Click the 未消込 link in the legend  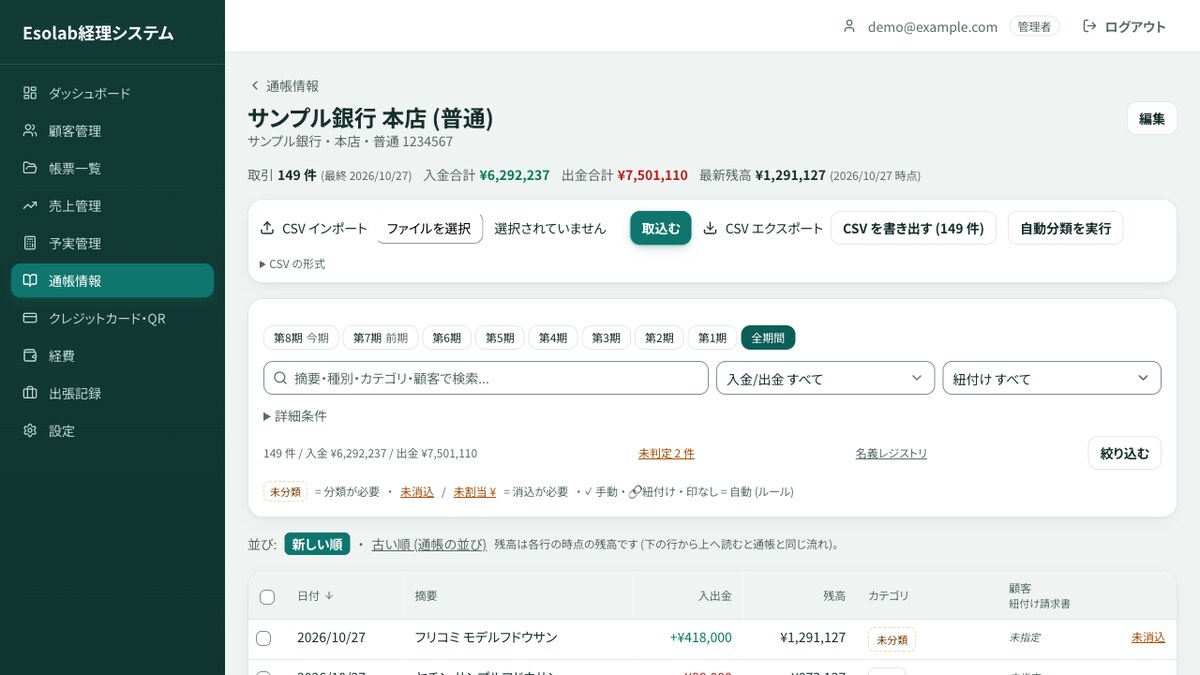pyautogui.click(x=417, y=492)
